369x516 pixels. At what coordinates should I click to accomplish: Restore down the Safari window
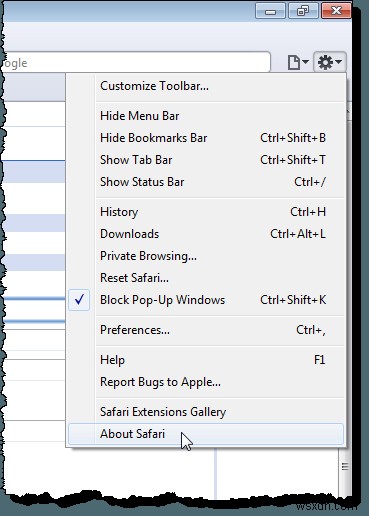(x=303, y=11)
